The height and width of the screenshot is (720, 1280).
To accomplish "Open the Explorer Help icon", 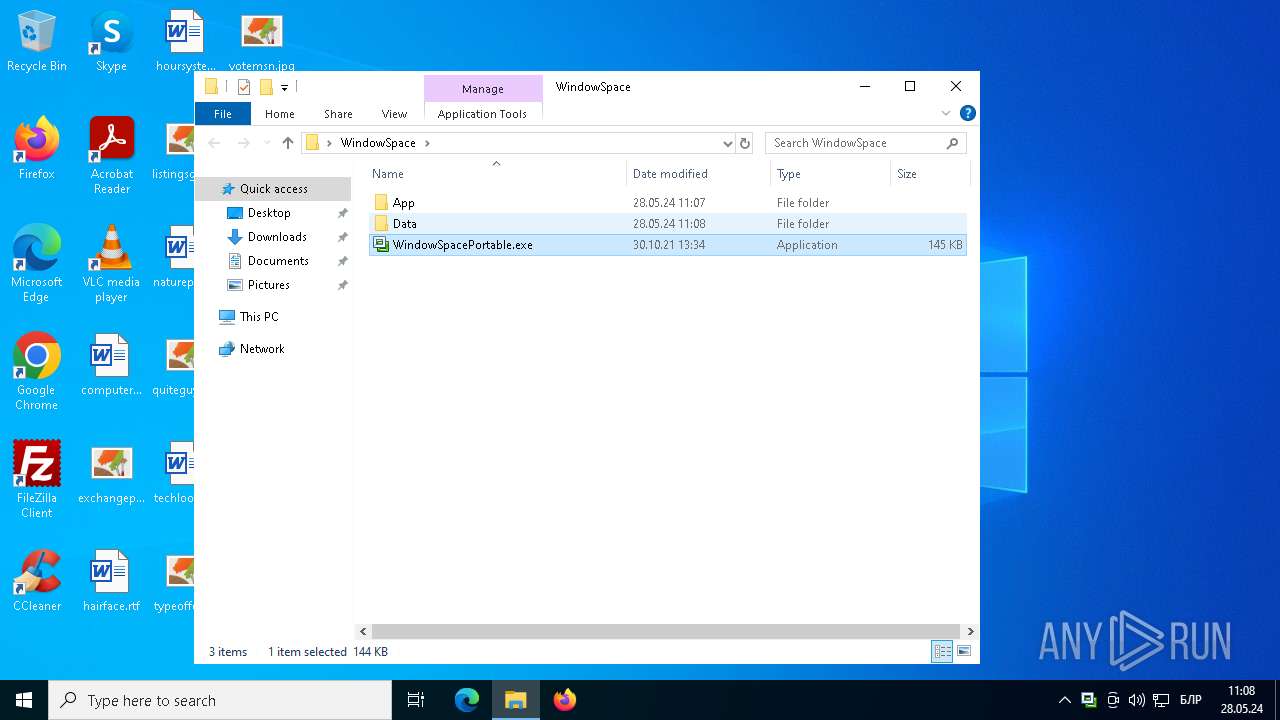I will pos(967,114).
